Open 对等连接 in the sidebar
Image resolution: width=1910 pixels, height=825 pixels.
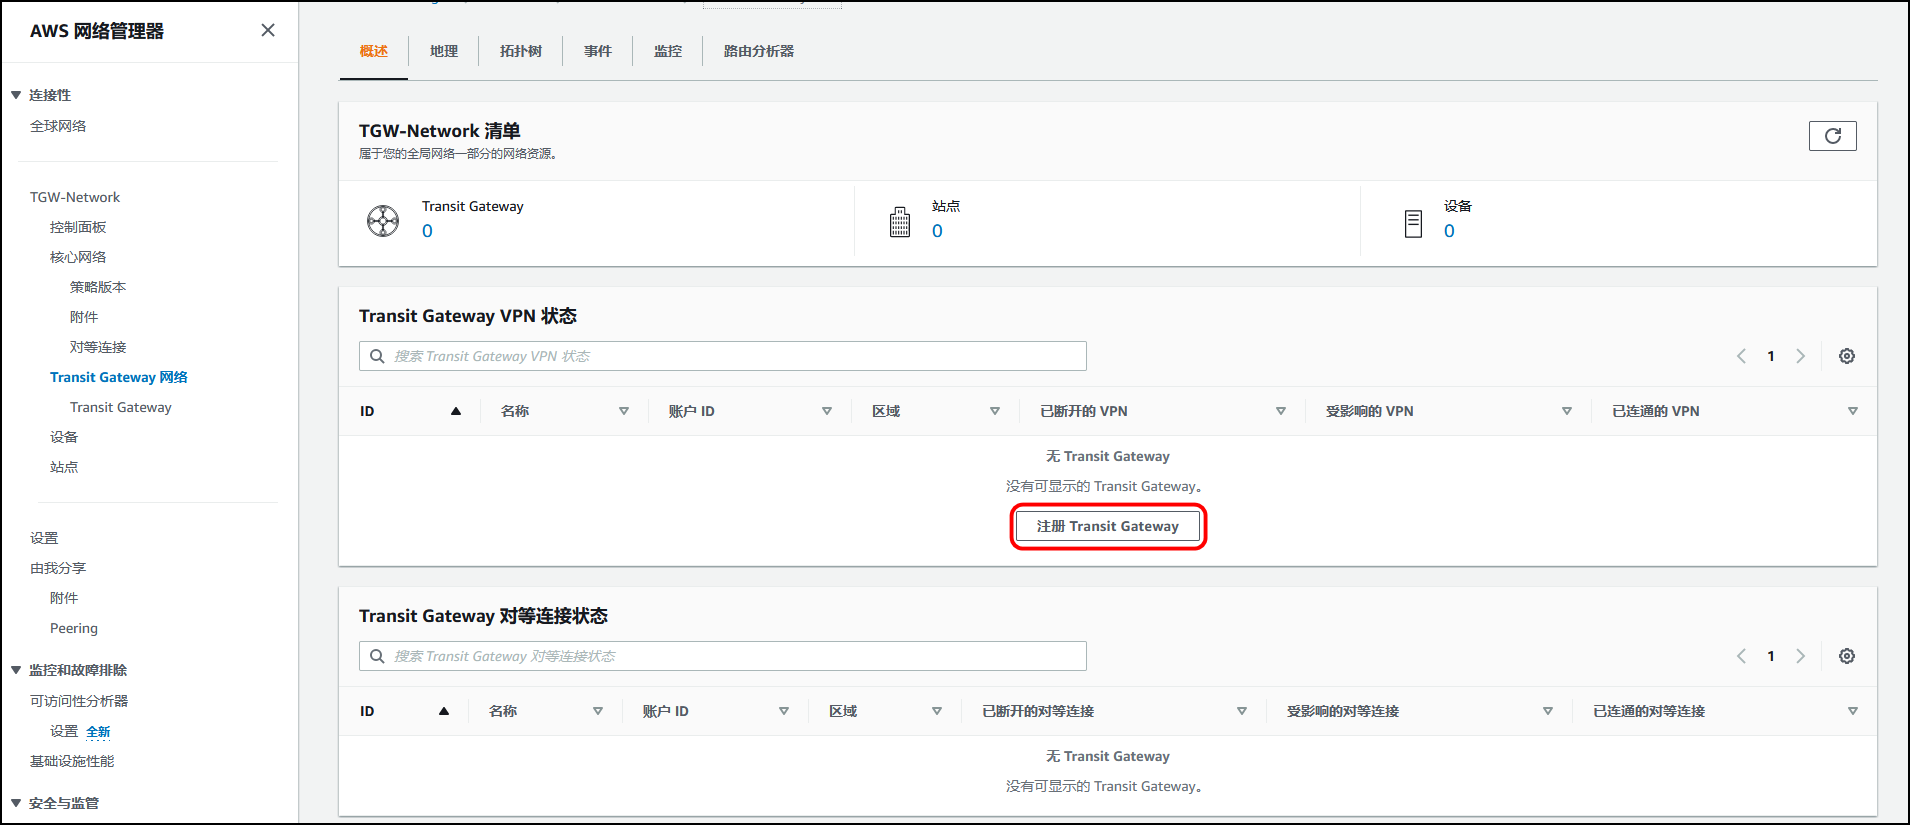click(x=98, y=347)
